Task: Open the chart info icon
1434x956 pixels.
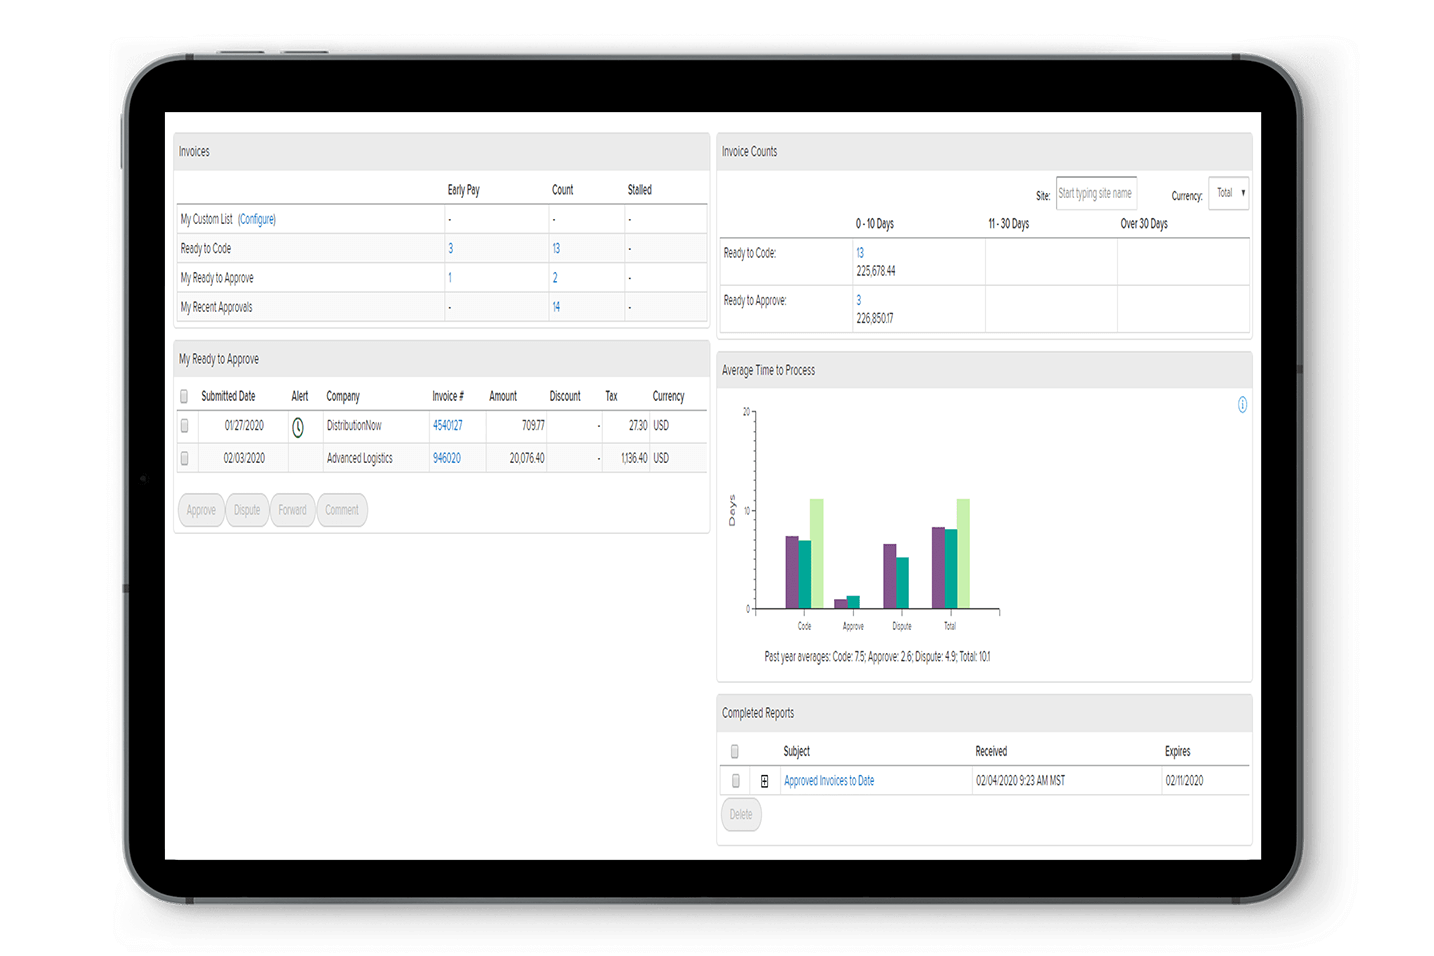Action: 1242,405
